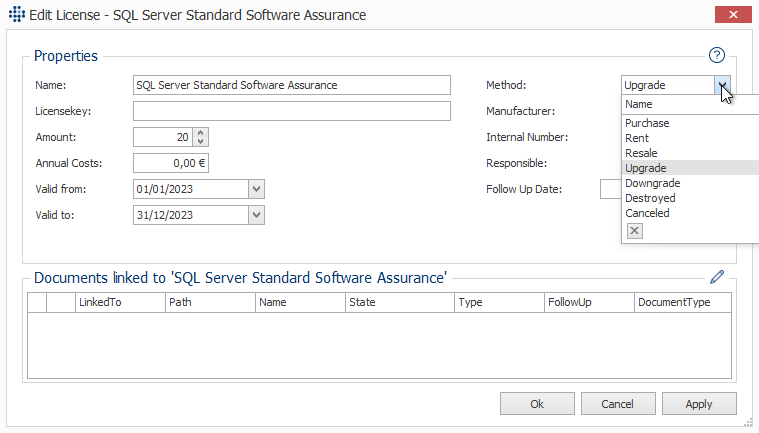
Task: Select Purchase from Method list
Action: [691, 123]
